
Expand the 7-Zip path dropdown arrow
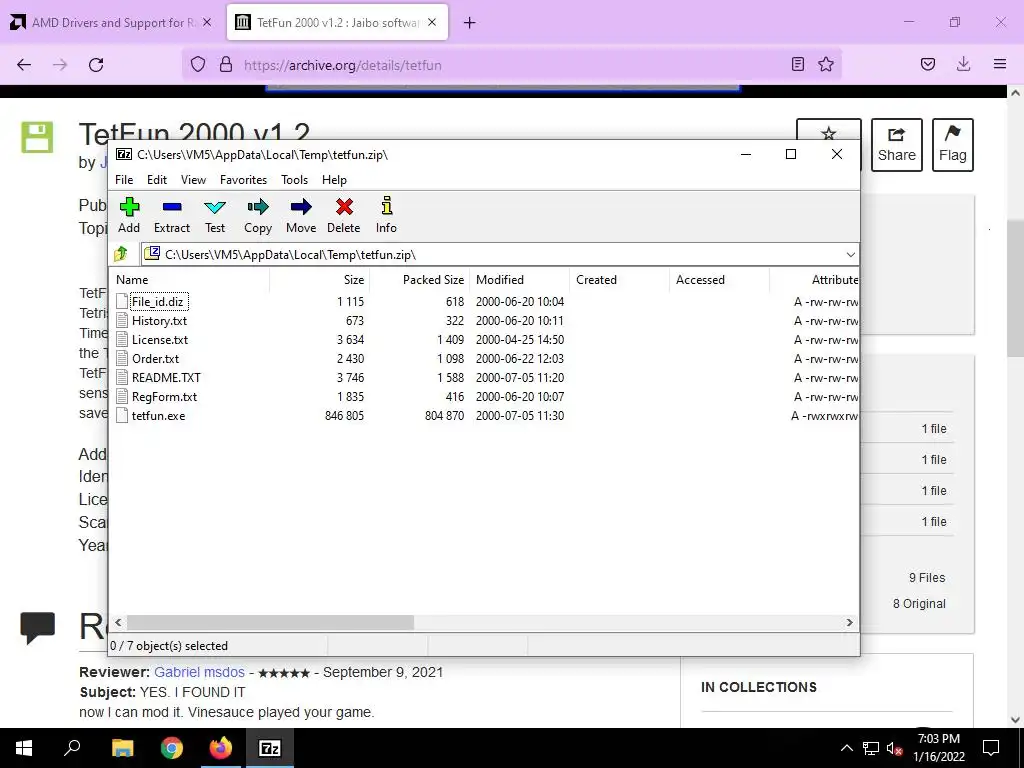click(x=850, y=255)
